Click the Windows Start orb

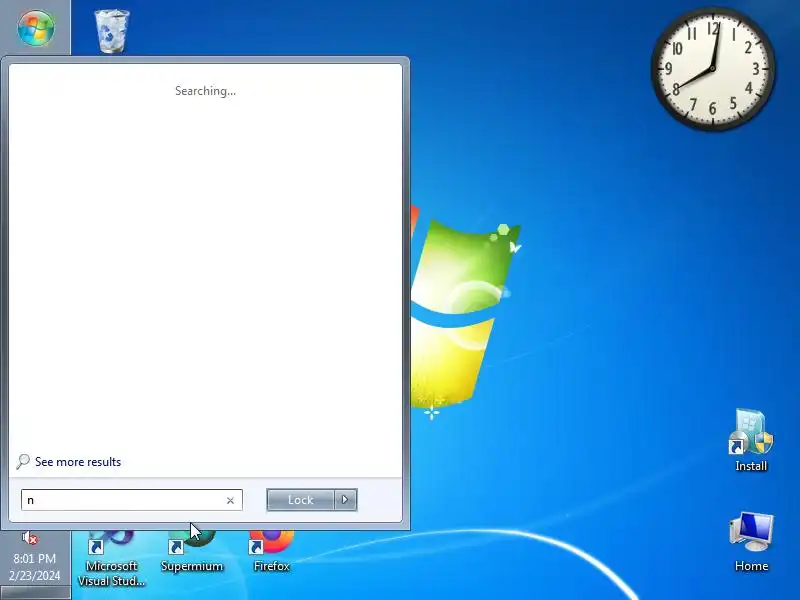click(x=36, y=27)
